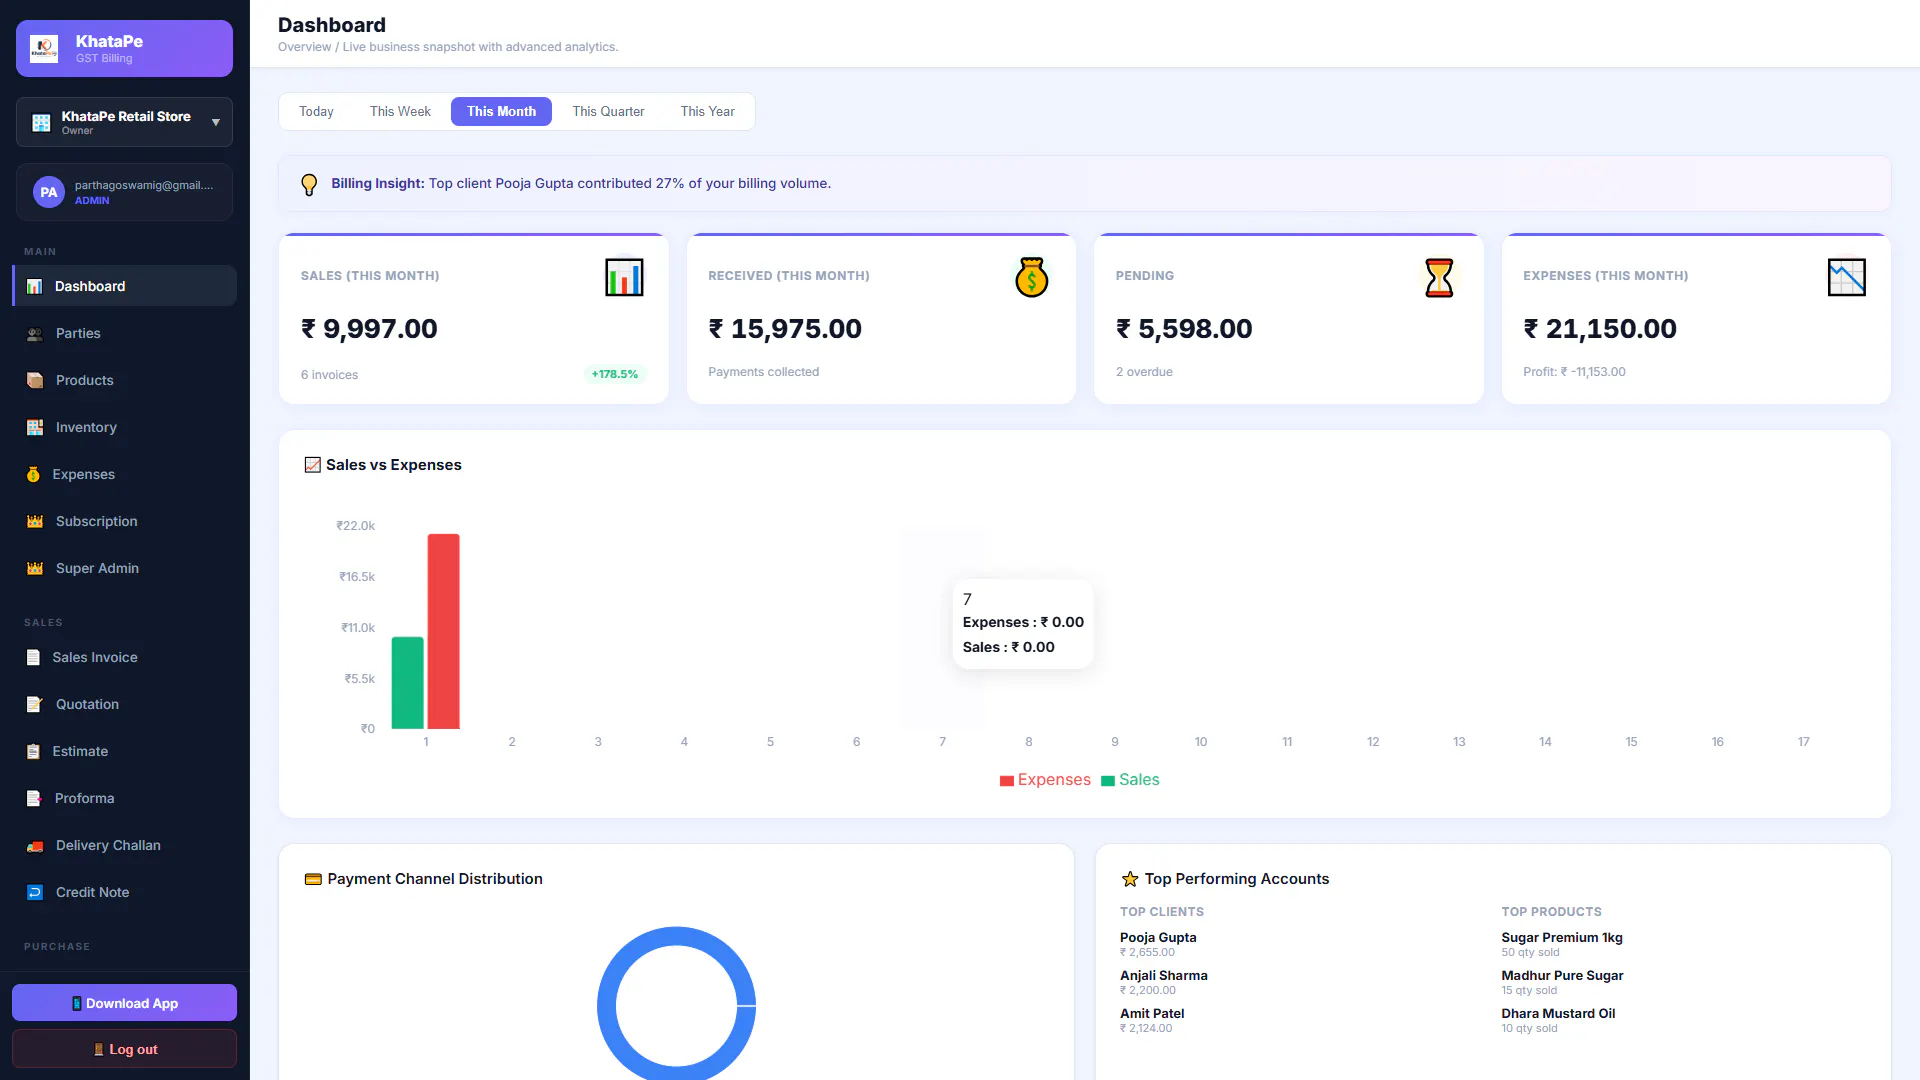Click the ₹ 5,598.00 pending amount
This screenshot has width=1920, height=1080.
[1184, 329]
